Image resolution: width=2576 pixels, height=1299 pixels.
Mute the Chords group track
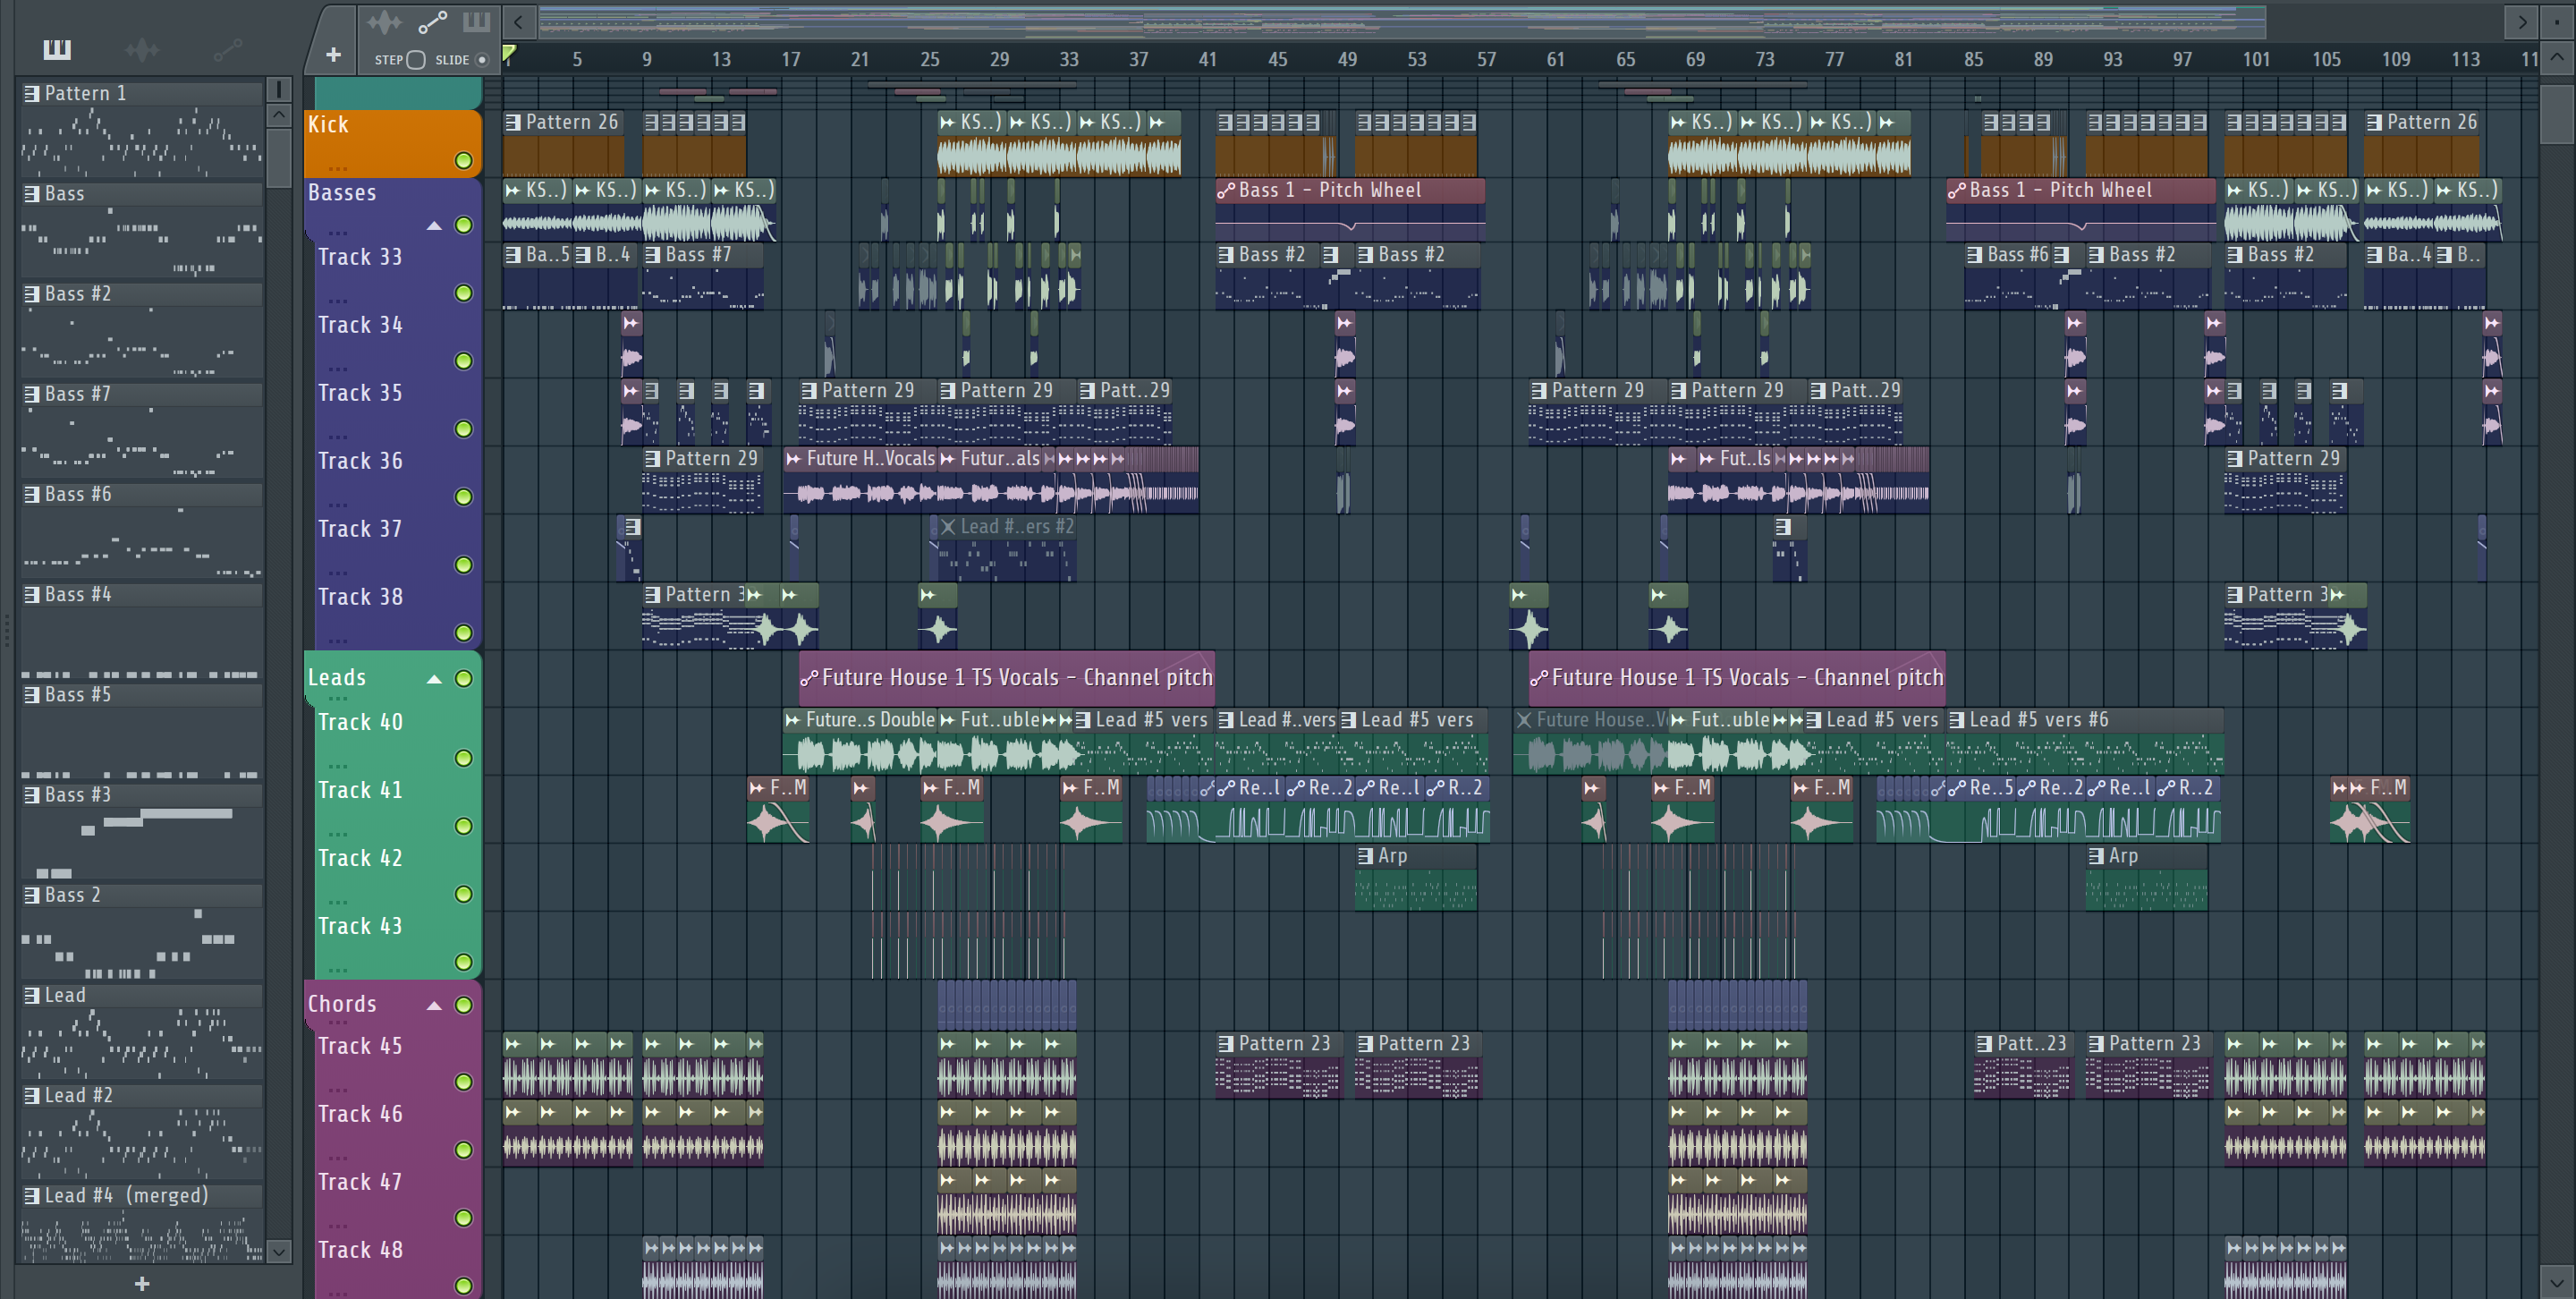[463, 1005]
